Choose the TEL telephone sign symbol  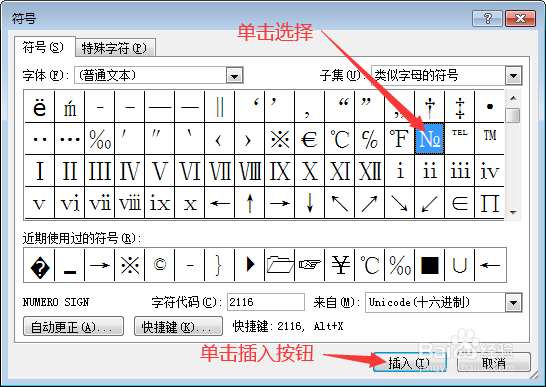(459, 139)
